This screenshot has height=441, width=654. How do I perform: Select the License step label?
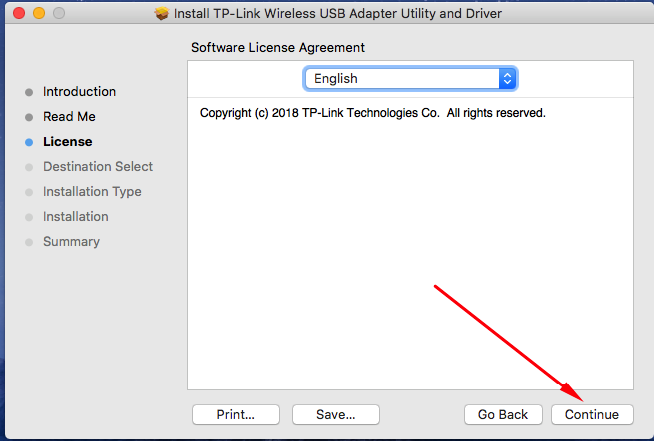pyautogui.click(x=67, y=142)
